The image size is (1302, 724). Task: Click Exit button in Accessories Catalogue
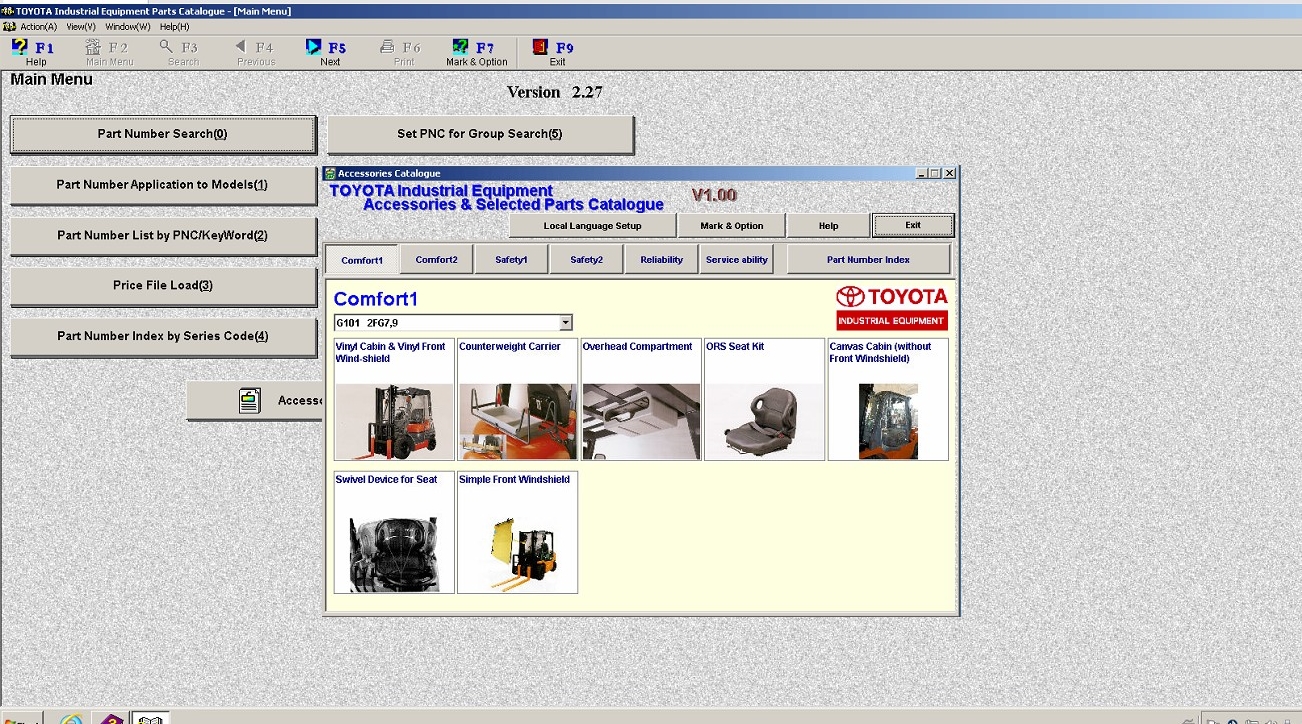tap(913, 226)
